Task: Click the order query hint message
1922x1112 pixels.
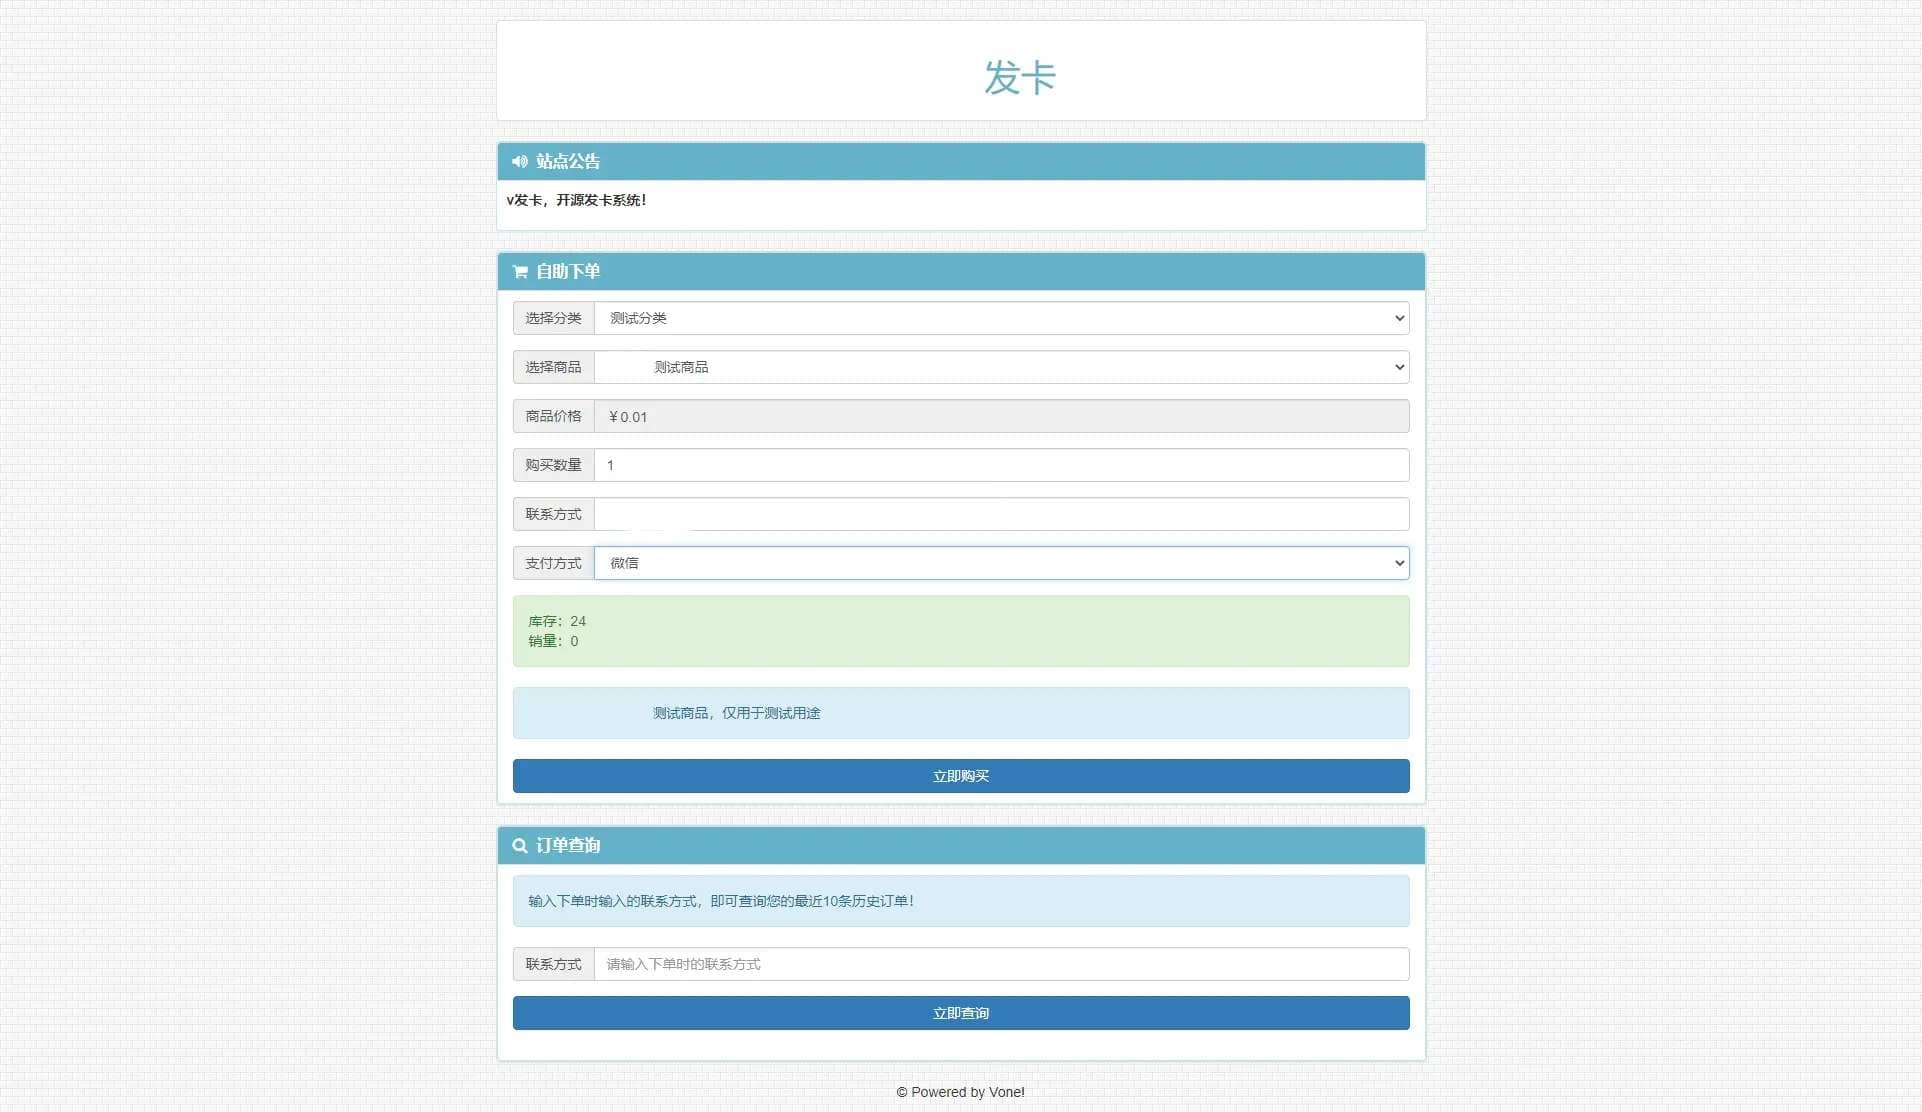Action: (721, 901)
